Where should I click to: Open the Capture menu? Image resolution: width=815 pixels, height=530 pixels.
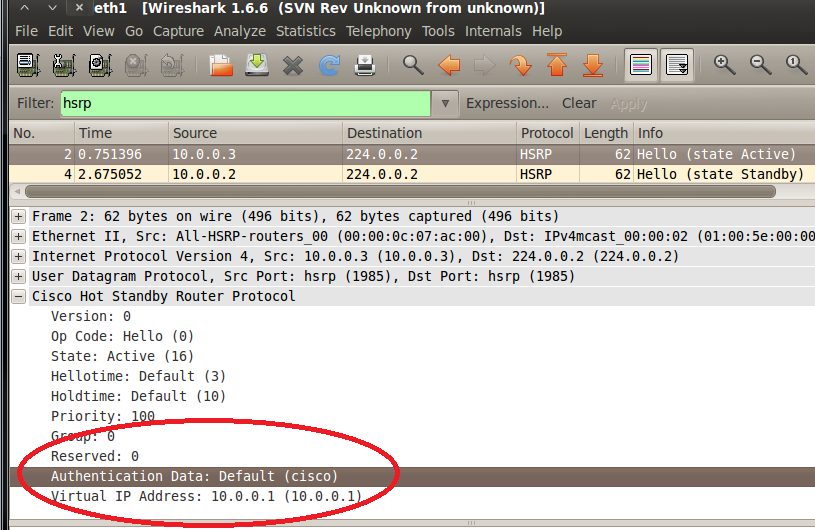click(178, 31)
